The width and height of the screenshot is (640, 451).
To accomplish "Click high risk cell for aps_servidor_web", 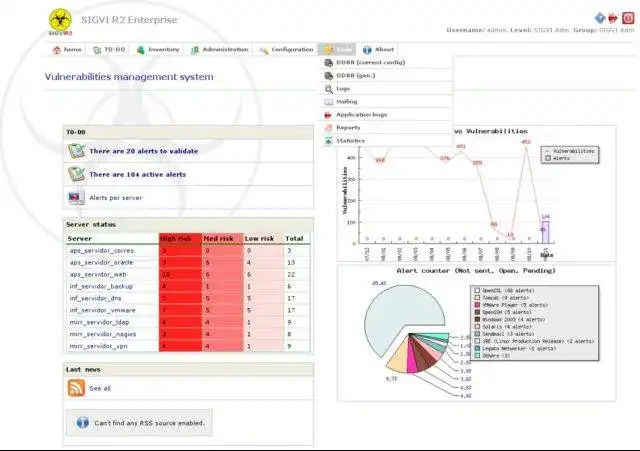I will tap(180, 275).
